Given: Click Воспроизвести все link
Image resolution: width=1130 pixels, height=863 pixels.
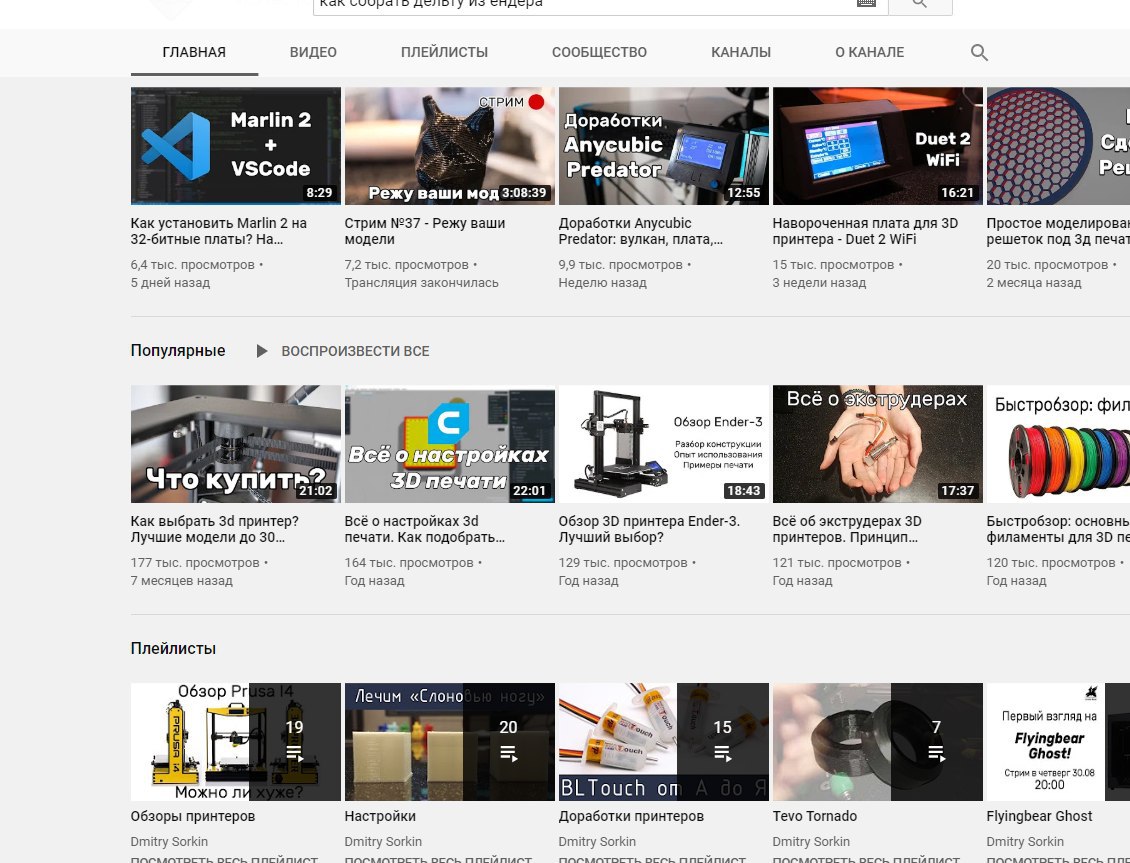Looking at the screenshot, I should tap(355, 352).
